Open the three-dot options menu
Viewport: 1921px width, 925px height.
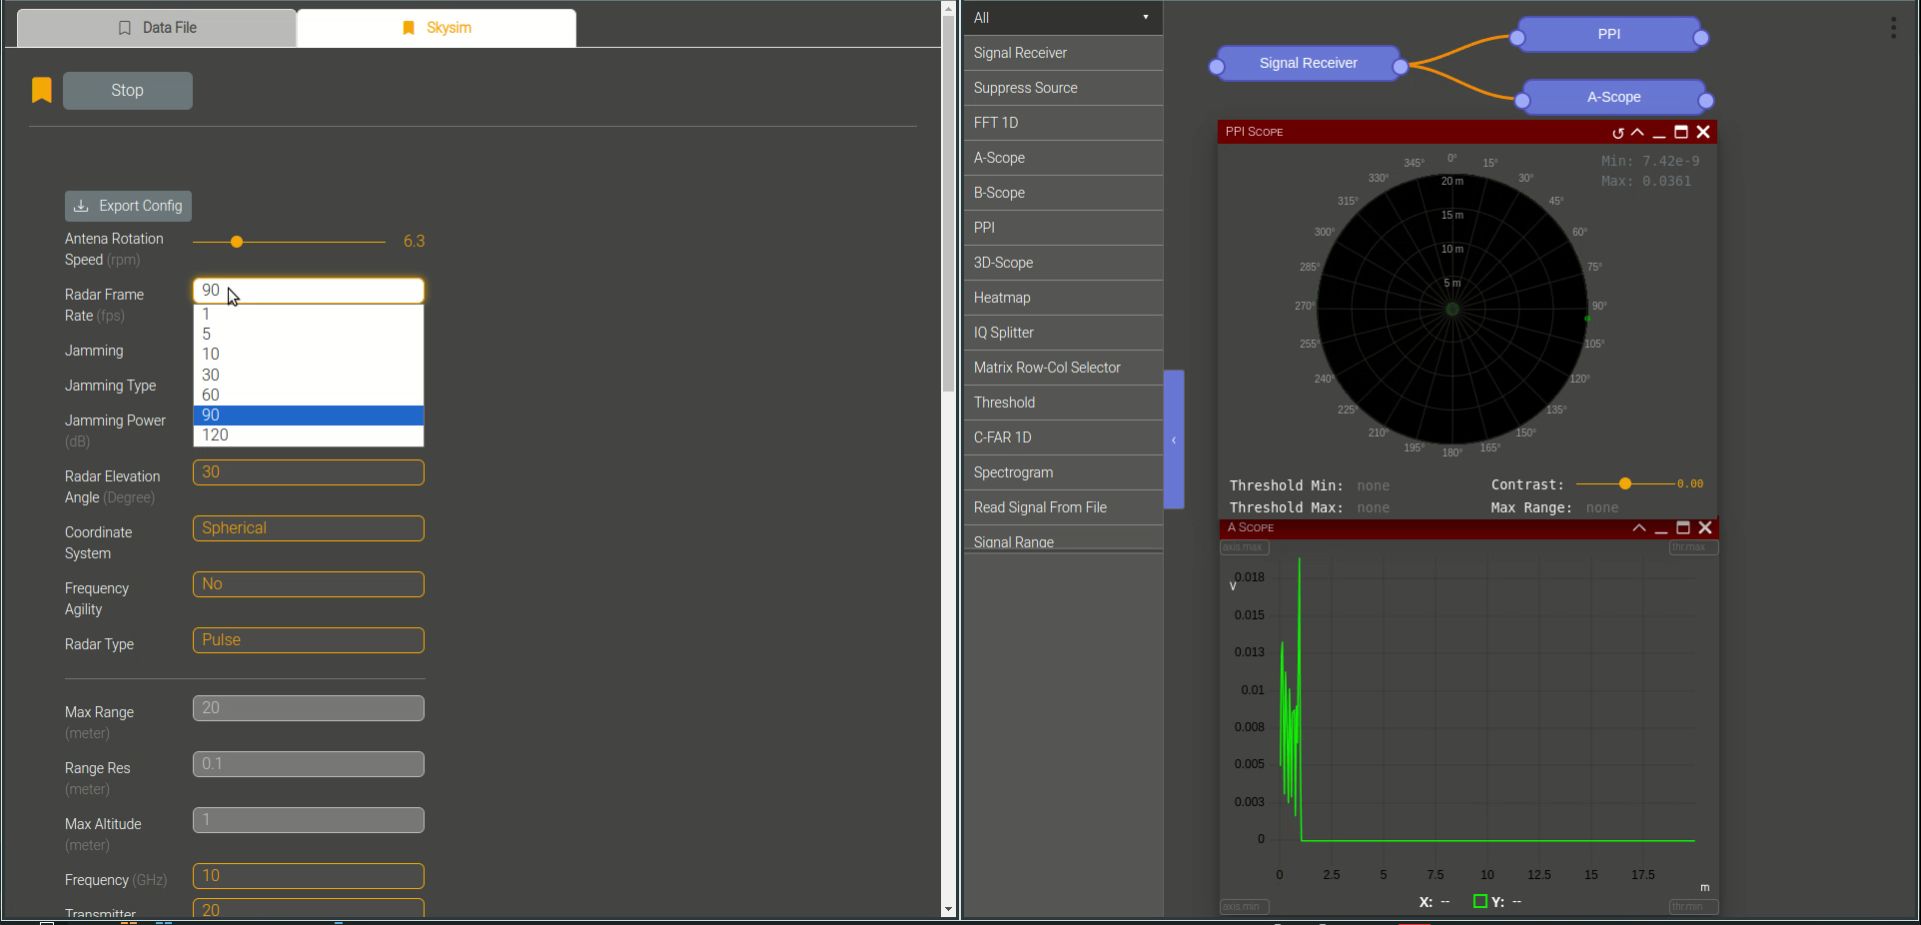[x=1892, y=28]
